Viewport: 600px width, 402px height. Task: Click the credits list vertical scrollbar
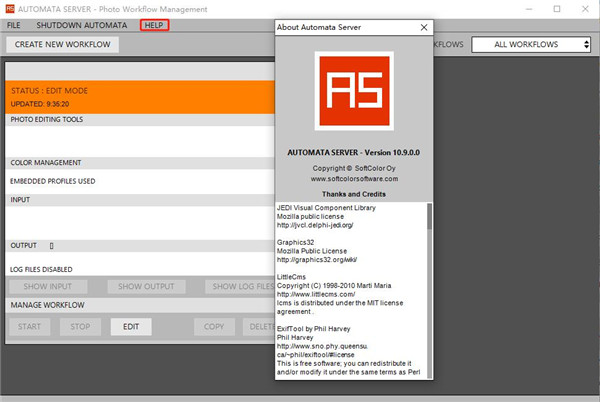coord(430,290)
